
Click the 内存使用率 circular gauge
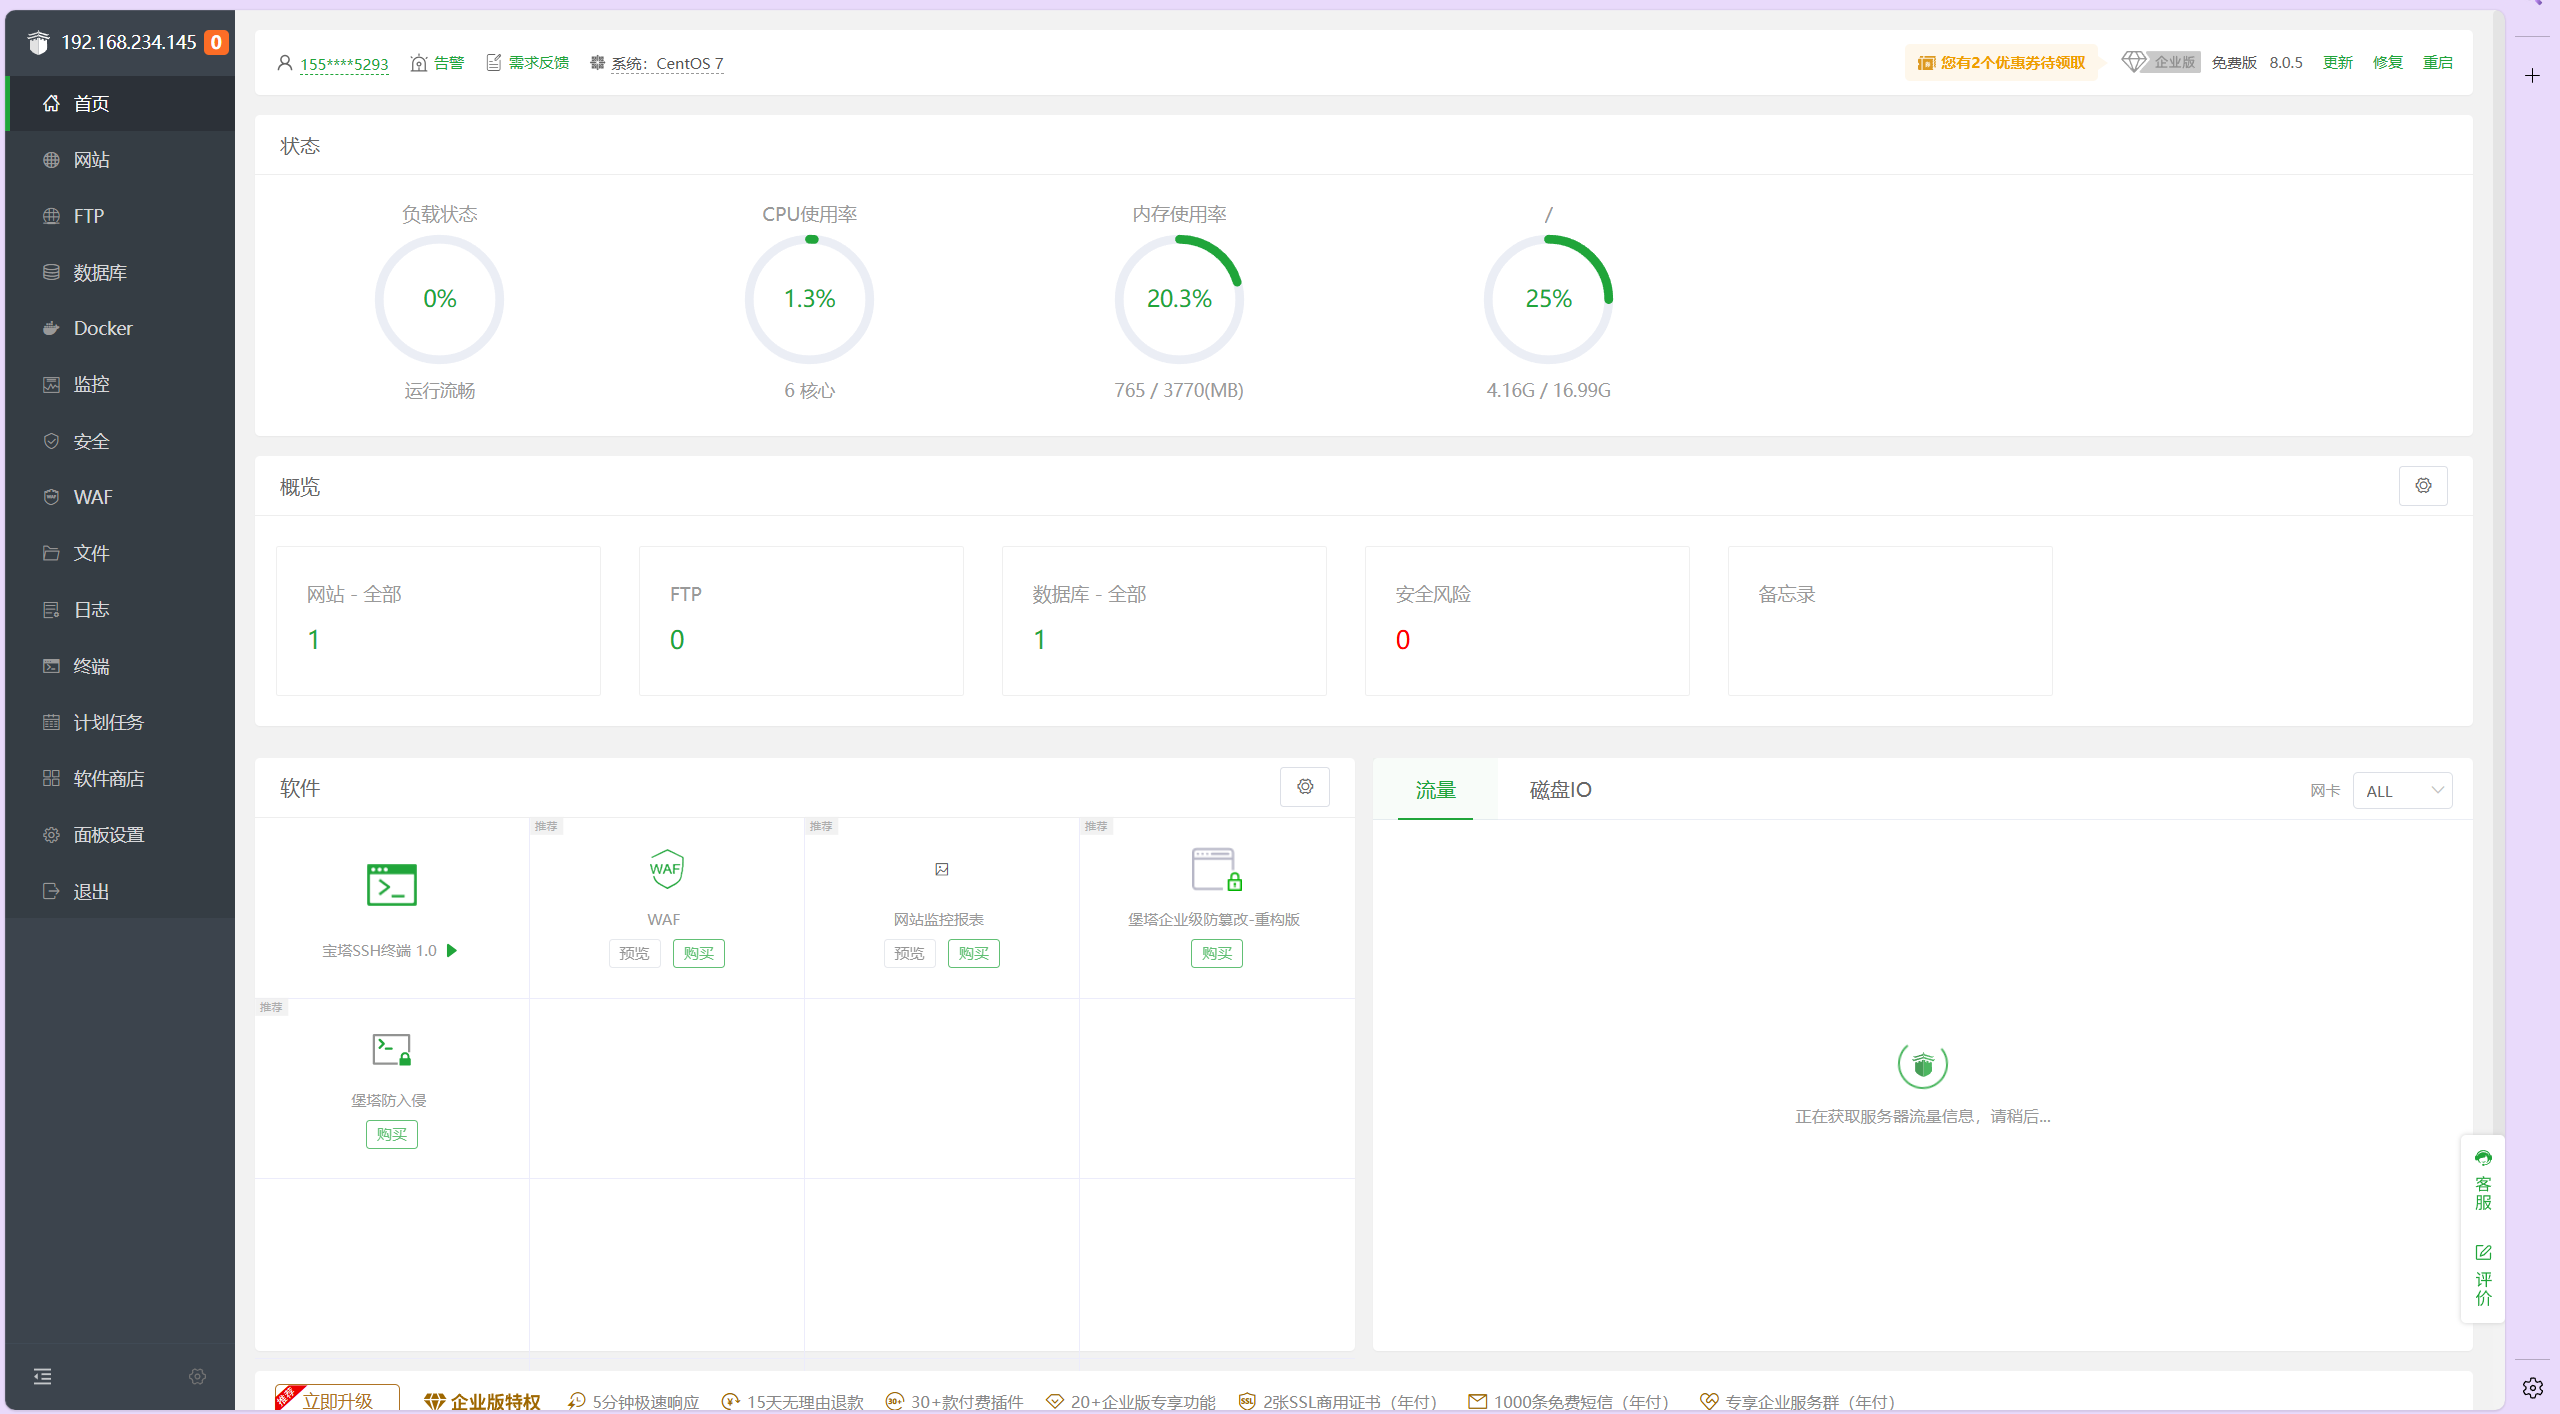pos(1179,299)
